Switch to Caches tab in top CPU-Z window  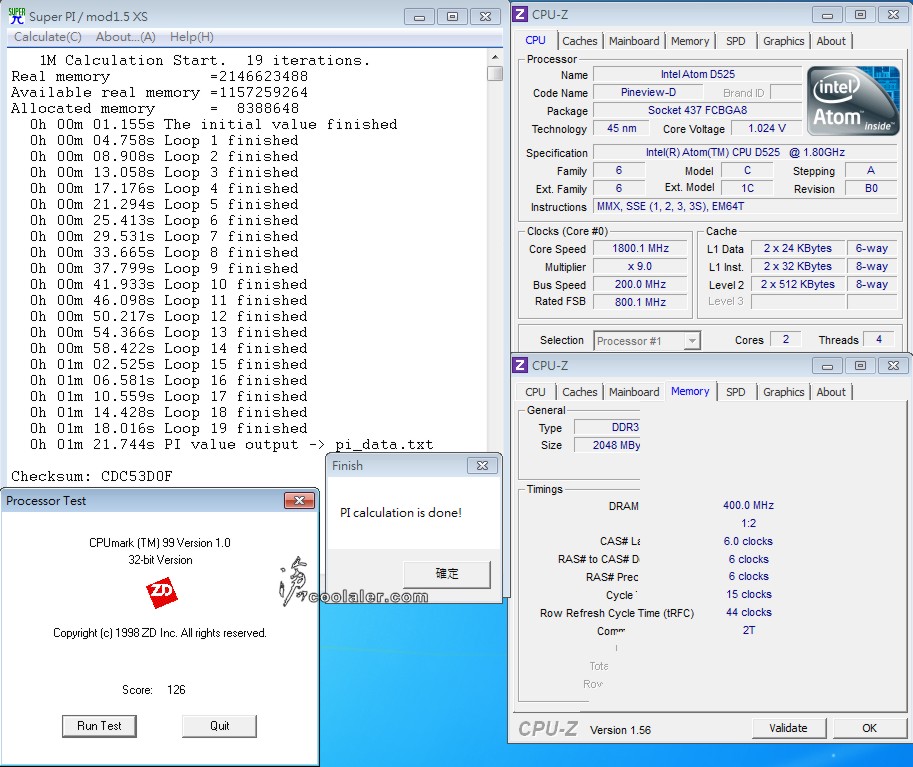[579, 41]
